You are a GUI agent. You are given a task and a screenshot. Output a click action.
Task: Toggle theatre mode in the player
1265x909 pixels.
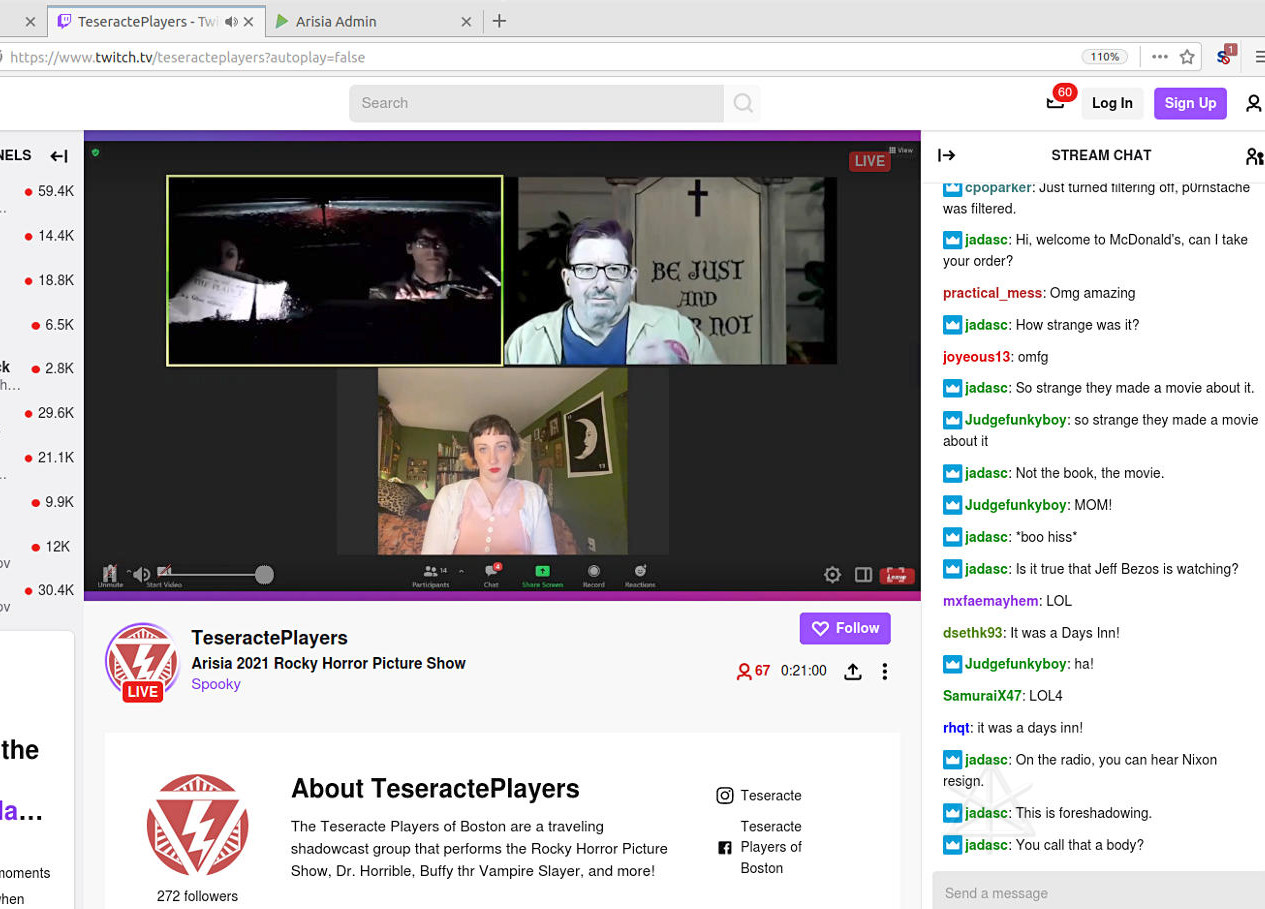(863, 574)
